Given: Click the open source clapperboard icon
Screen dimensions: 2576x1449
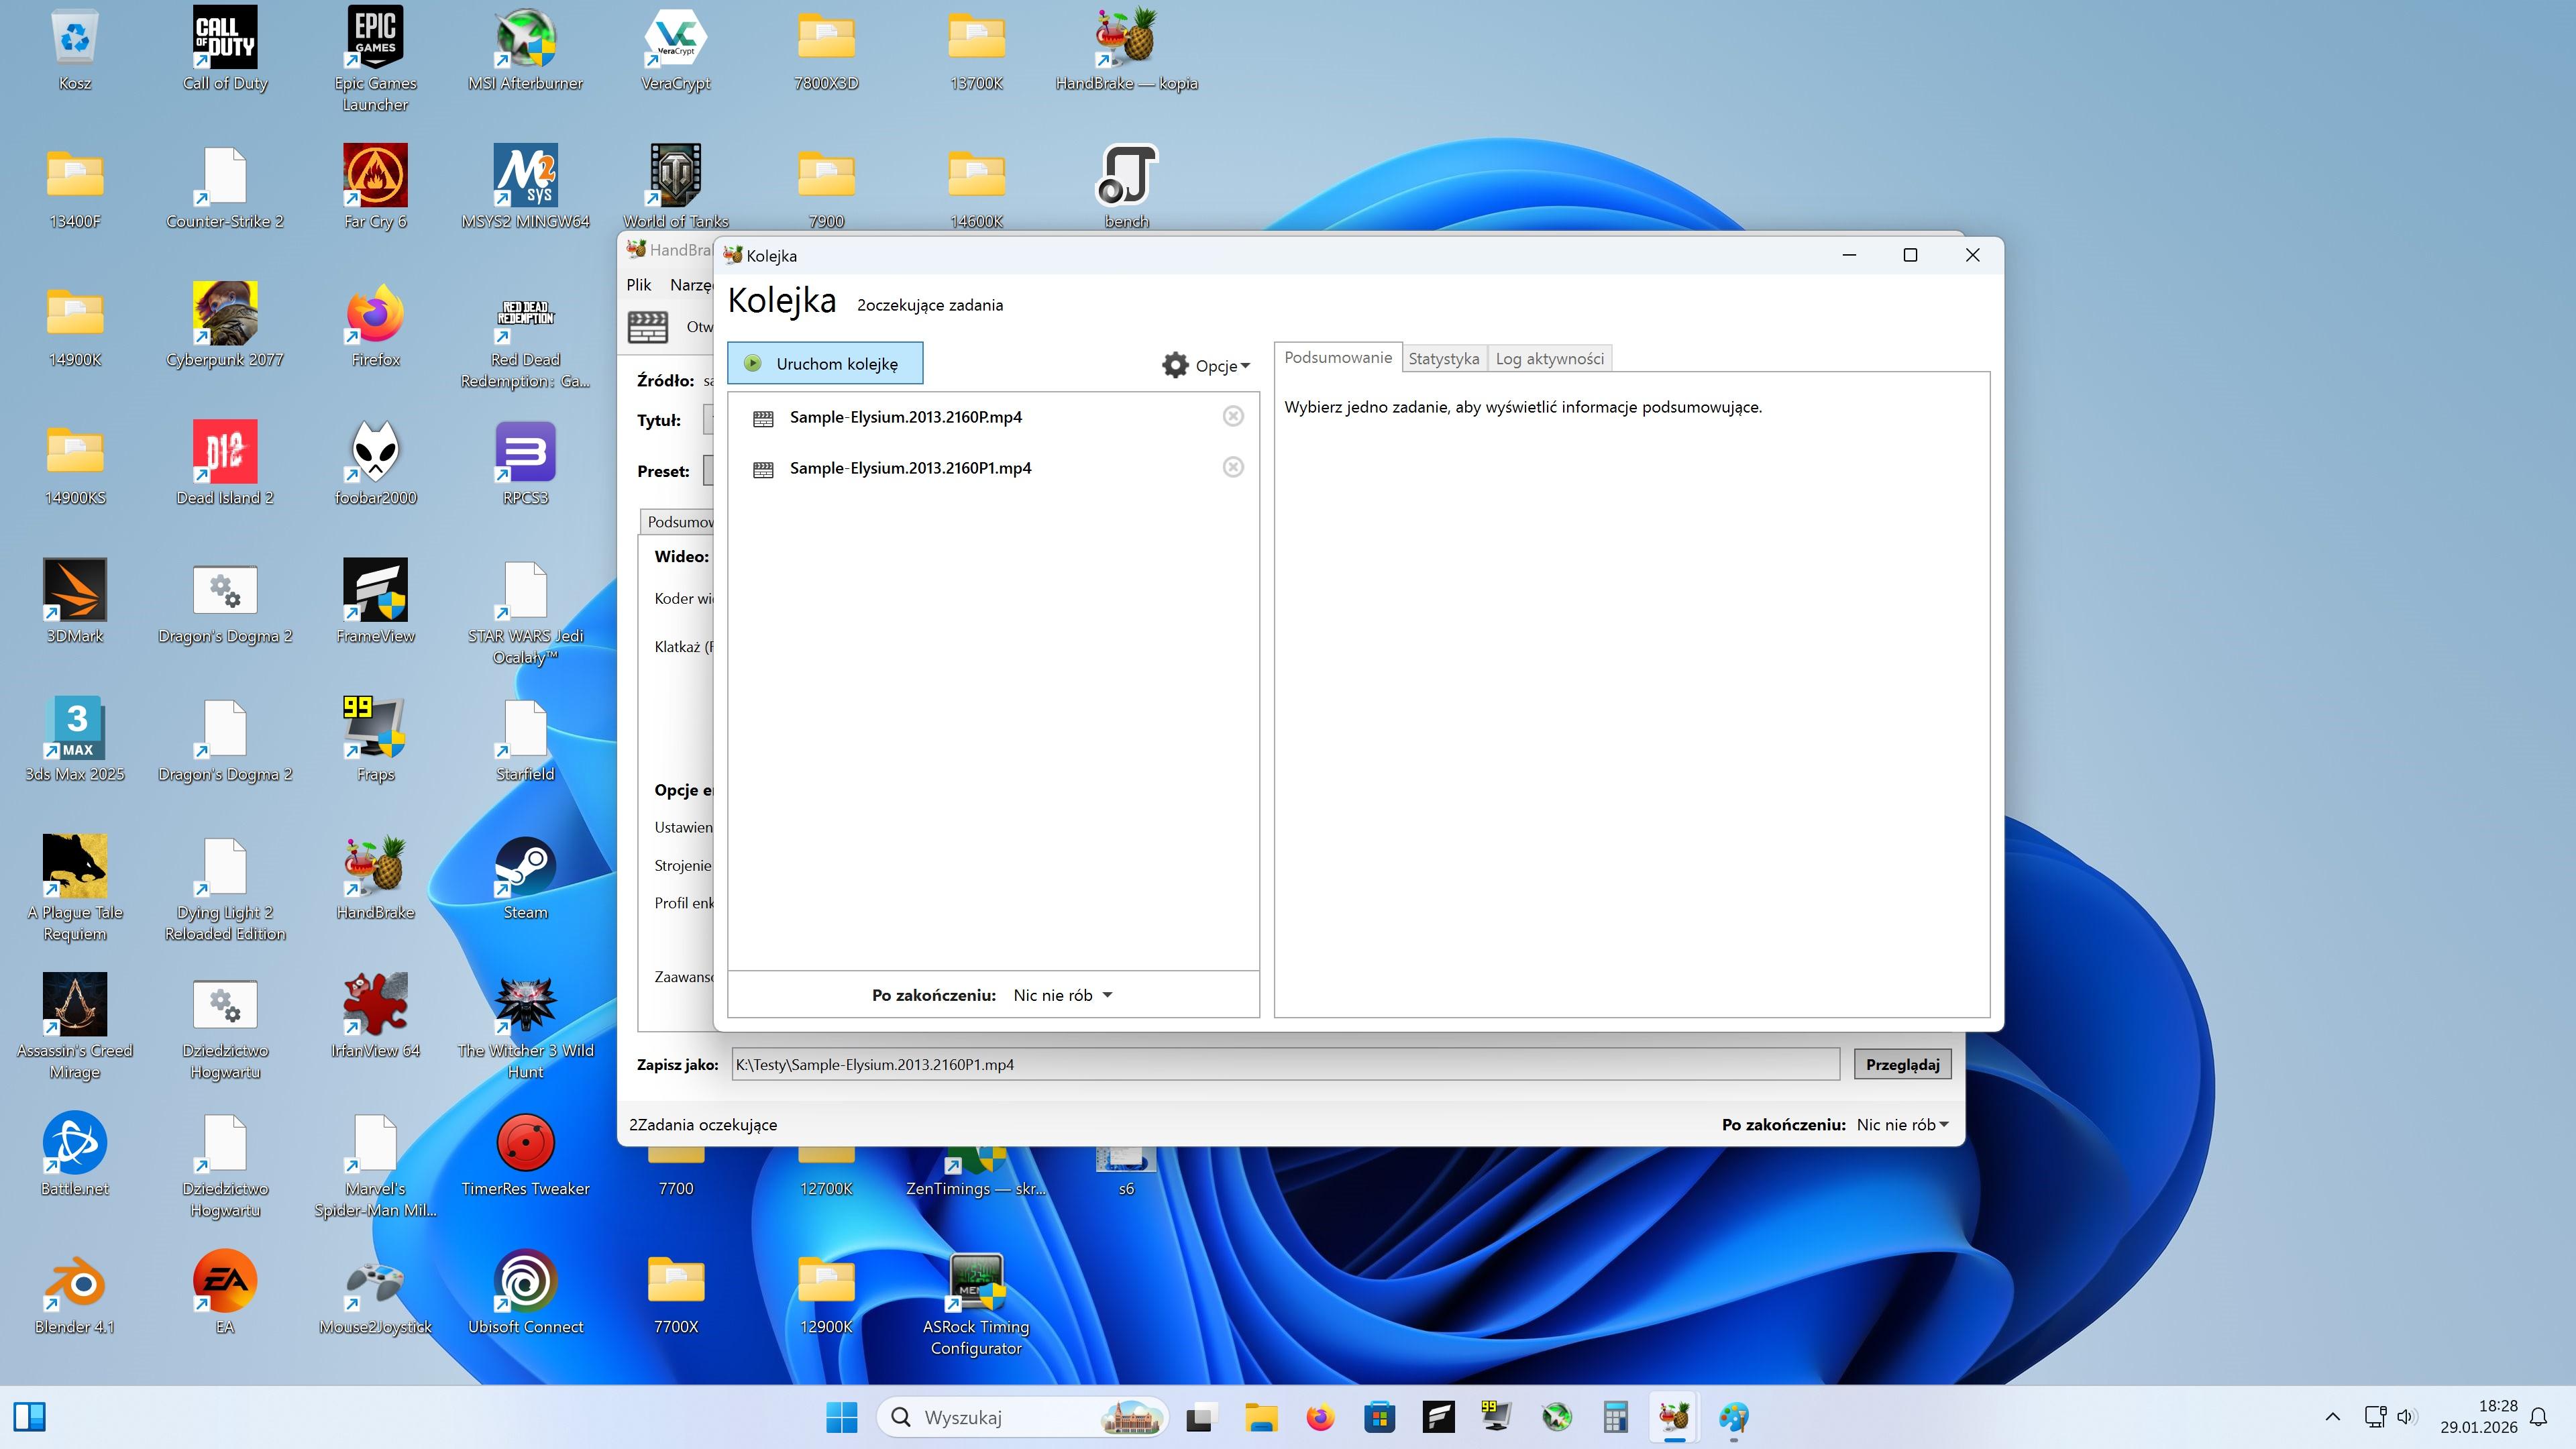Looking at the screenshot, I should [647, 327].
